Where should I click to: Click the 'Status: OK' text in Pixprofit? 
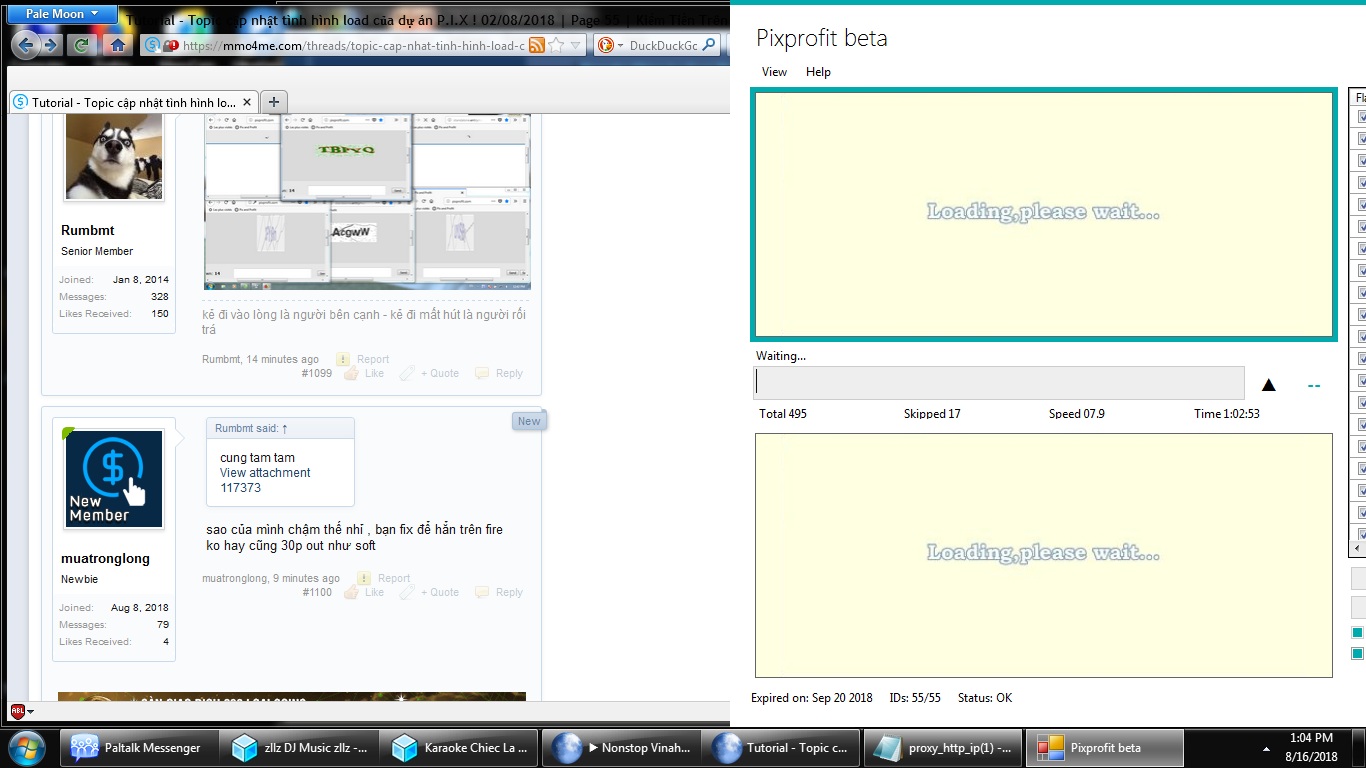coord(985,698)
